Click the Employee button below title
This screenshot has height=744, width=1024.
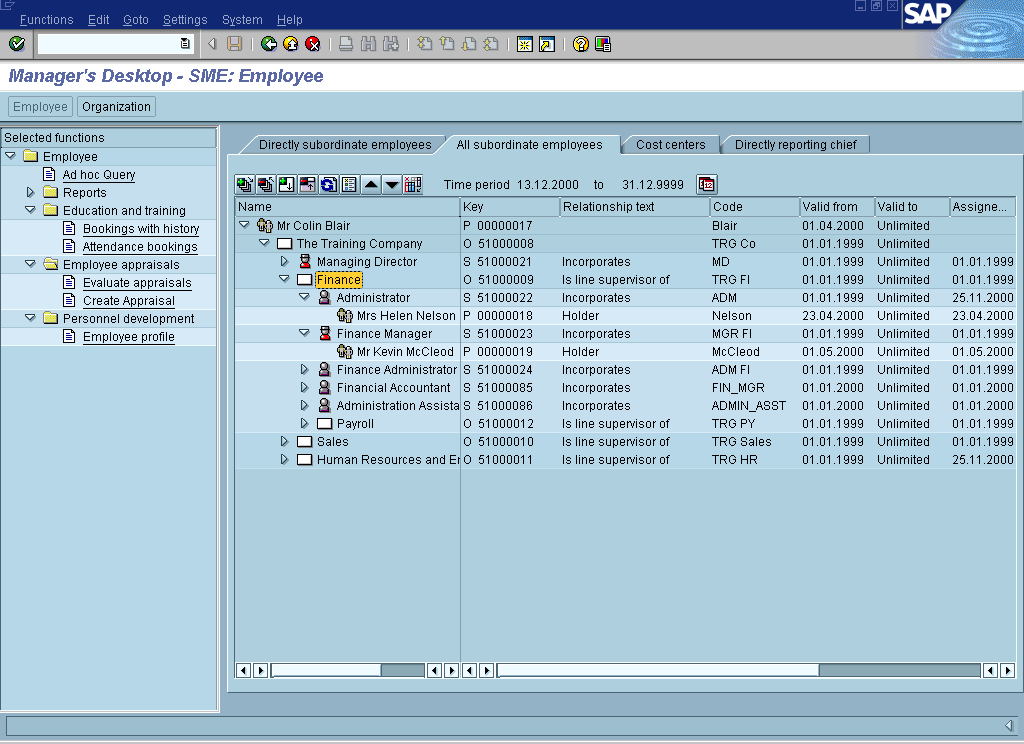[x=40, y=106]
